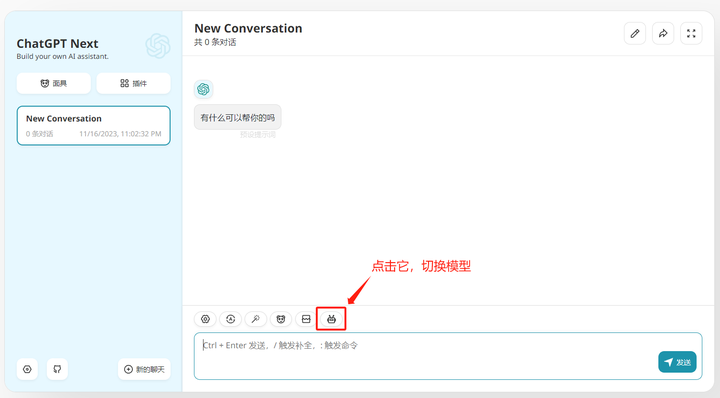
Task: Click the 面具 mask button in sidebar
Action: pos(54,84)
